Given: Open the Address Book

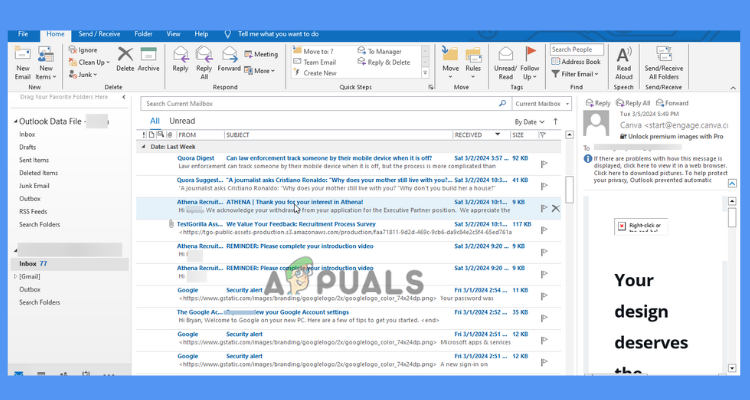Looking at the screenshot, I should [576, 62].
